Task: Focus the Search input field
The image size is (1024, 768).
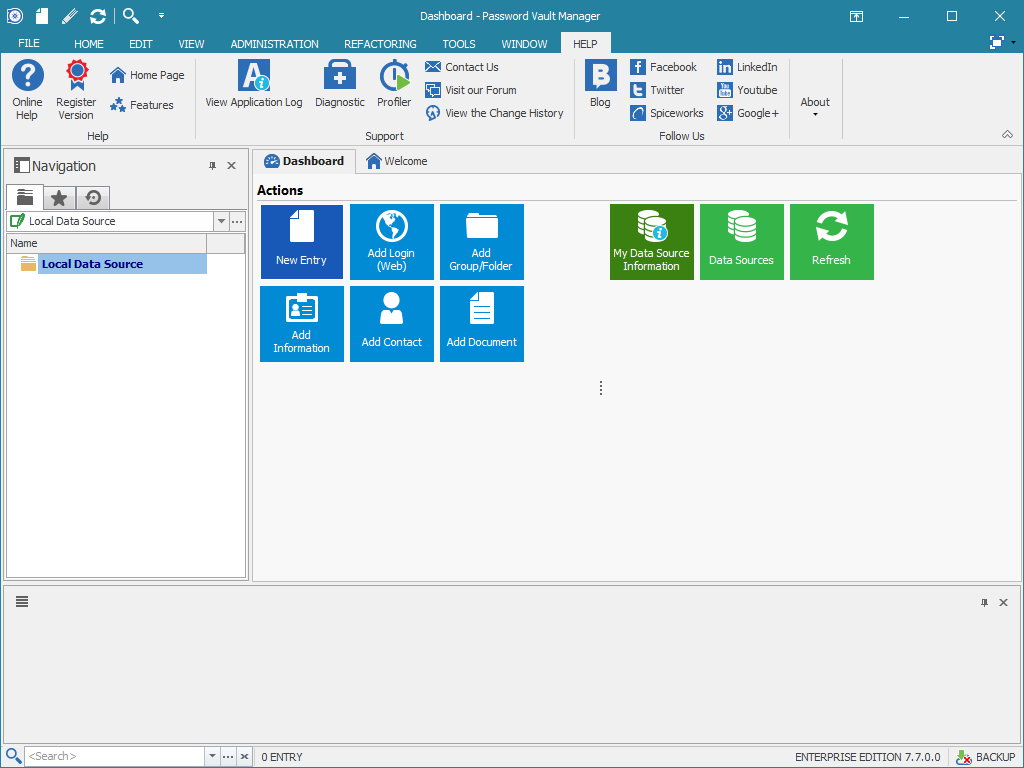Action: 115,756
